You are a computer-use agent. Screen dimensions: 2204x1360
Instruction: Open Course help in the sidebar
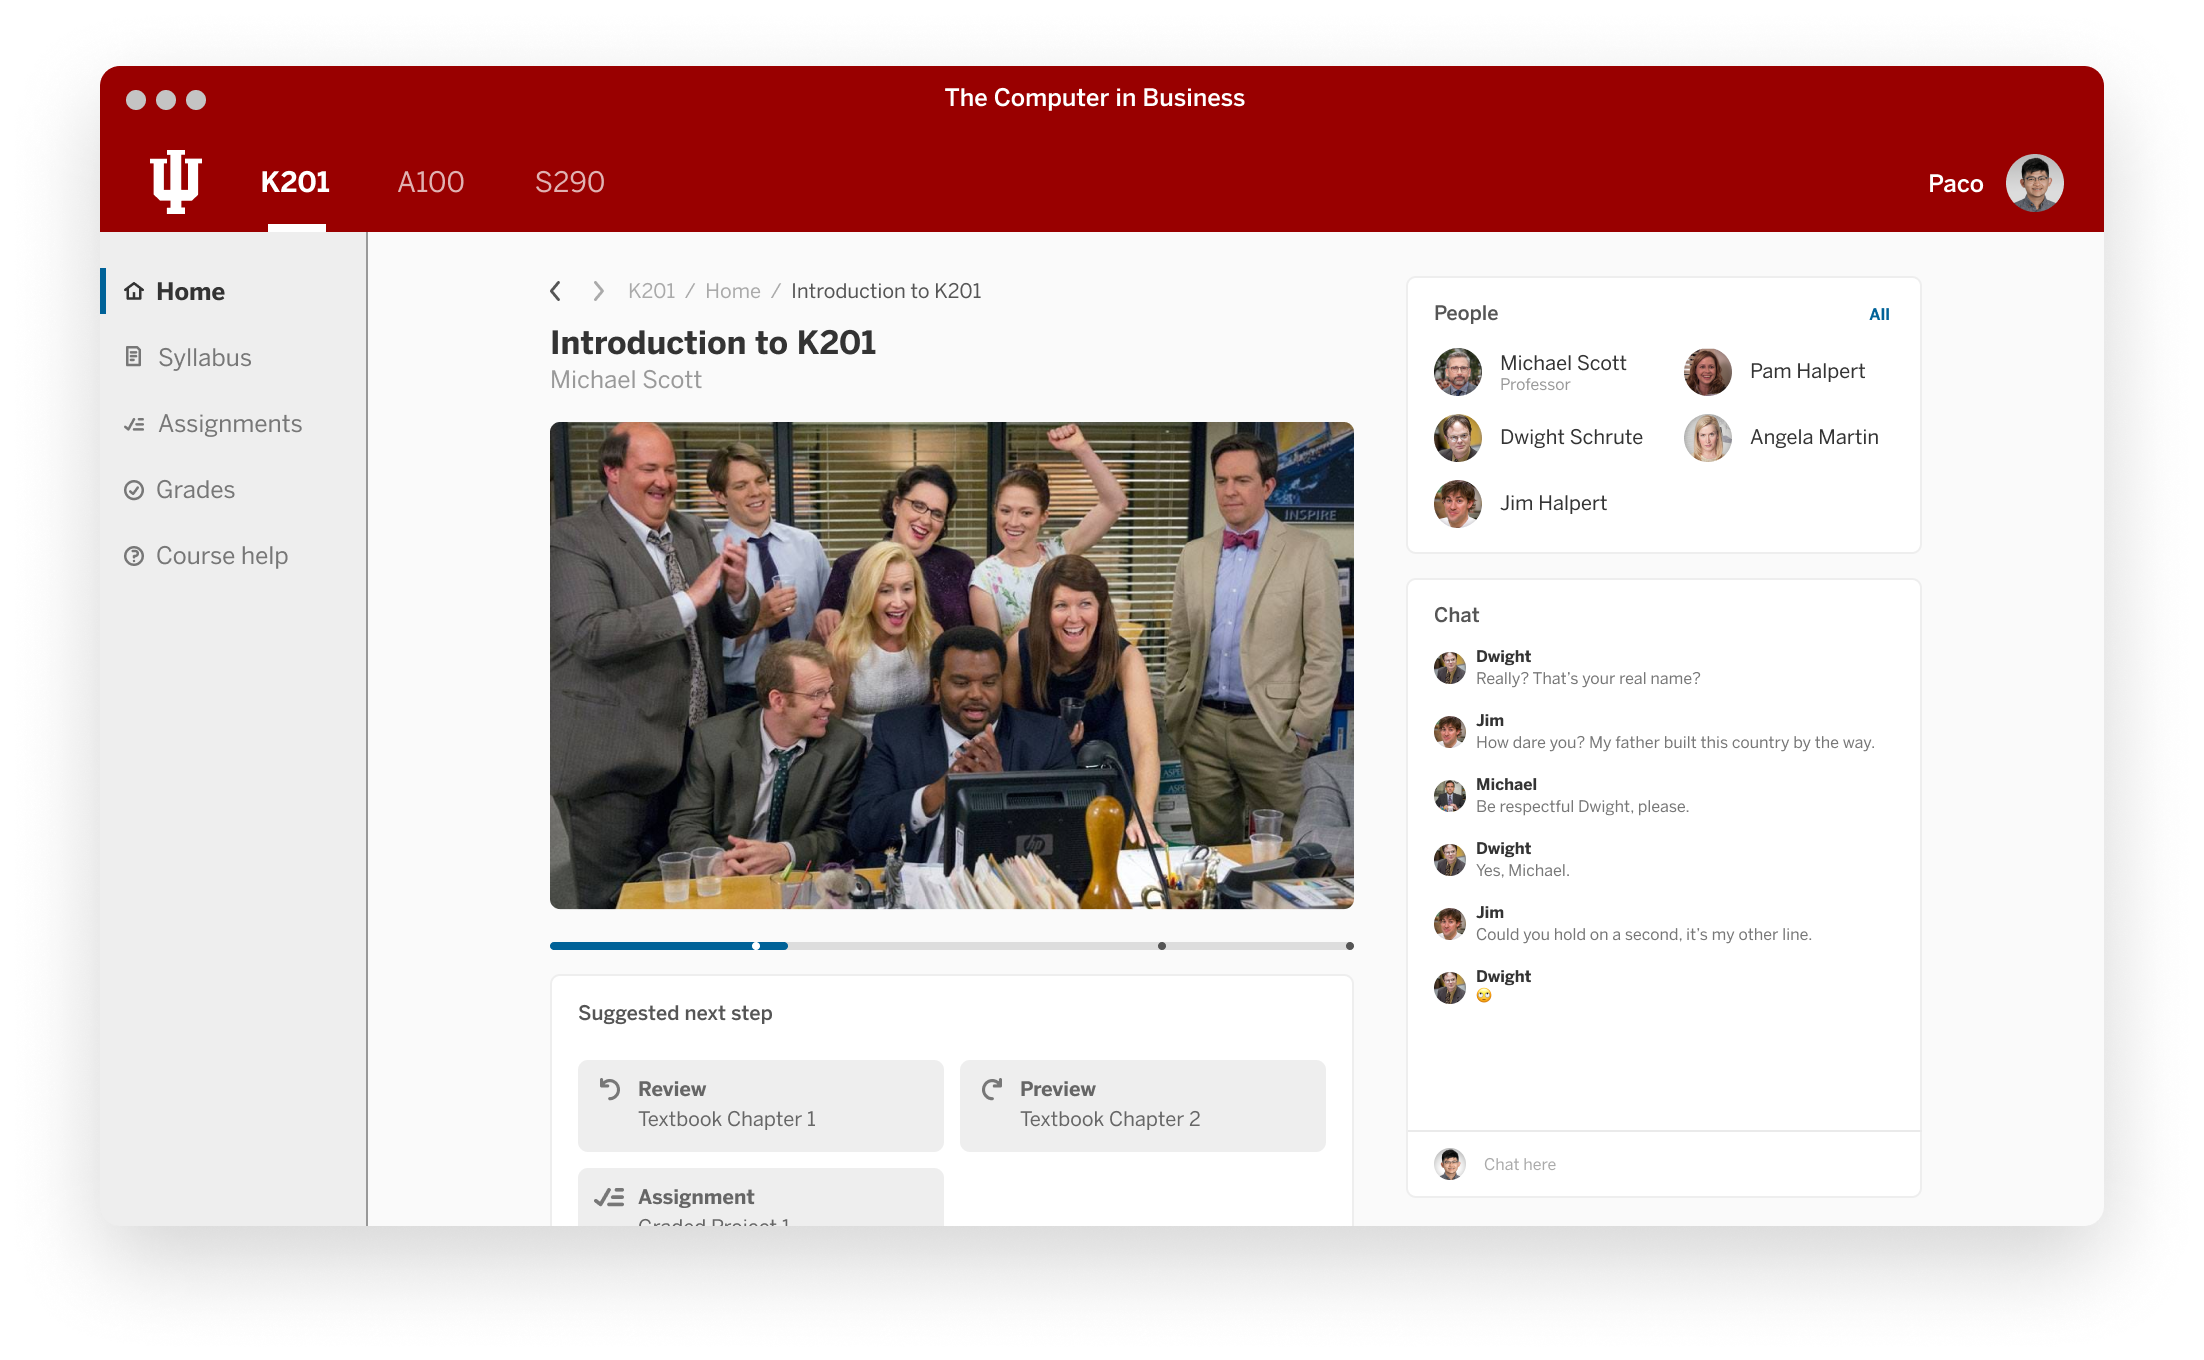(234, 556)
